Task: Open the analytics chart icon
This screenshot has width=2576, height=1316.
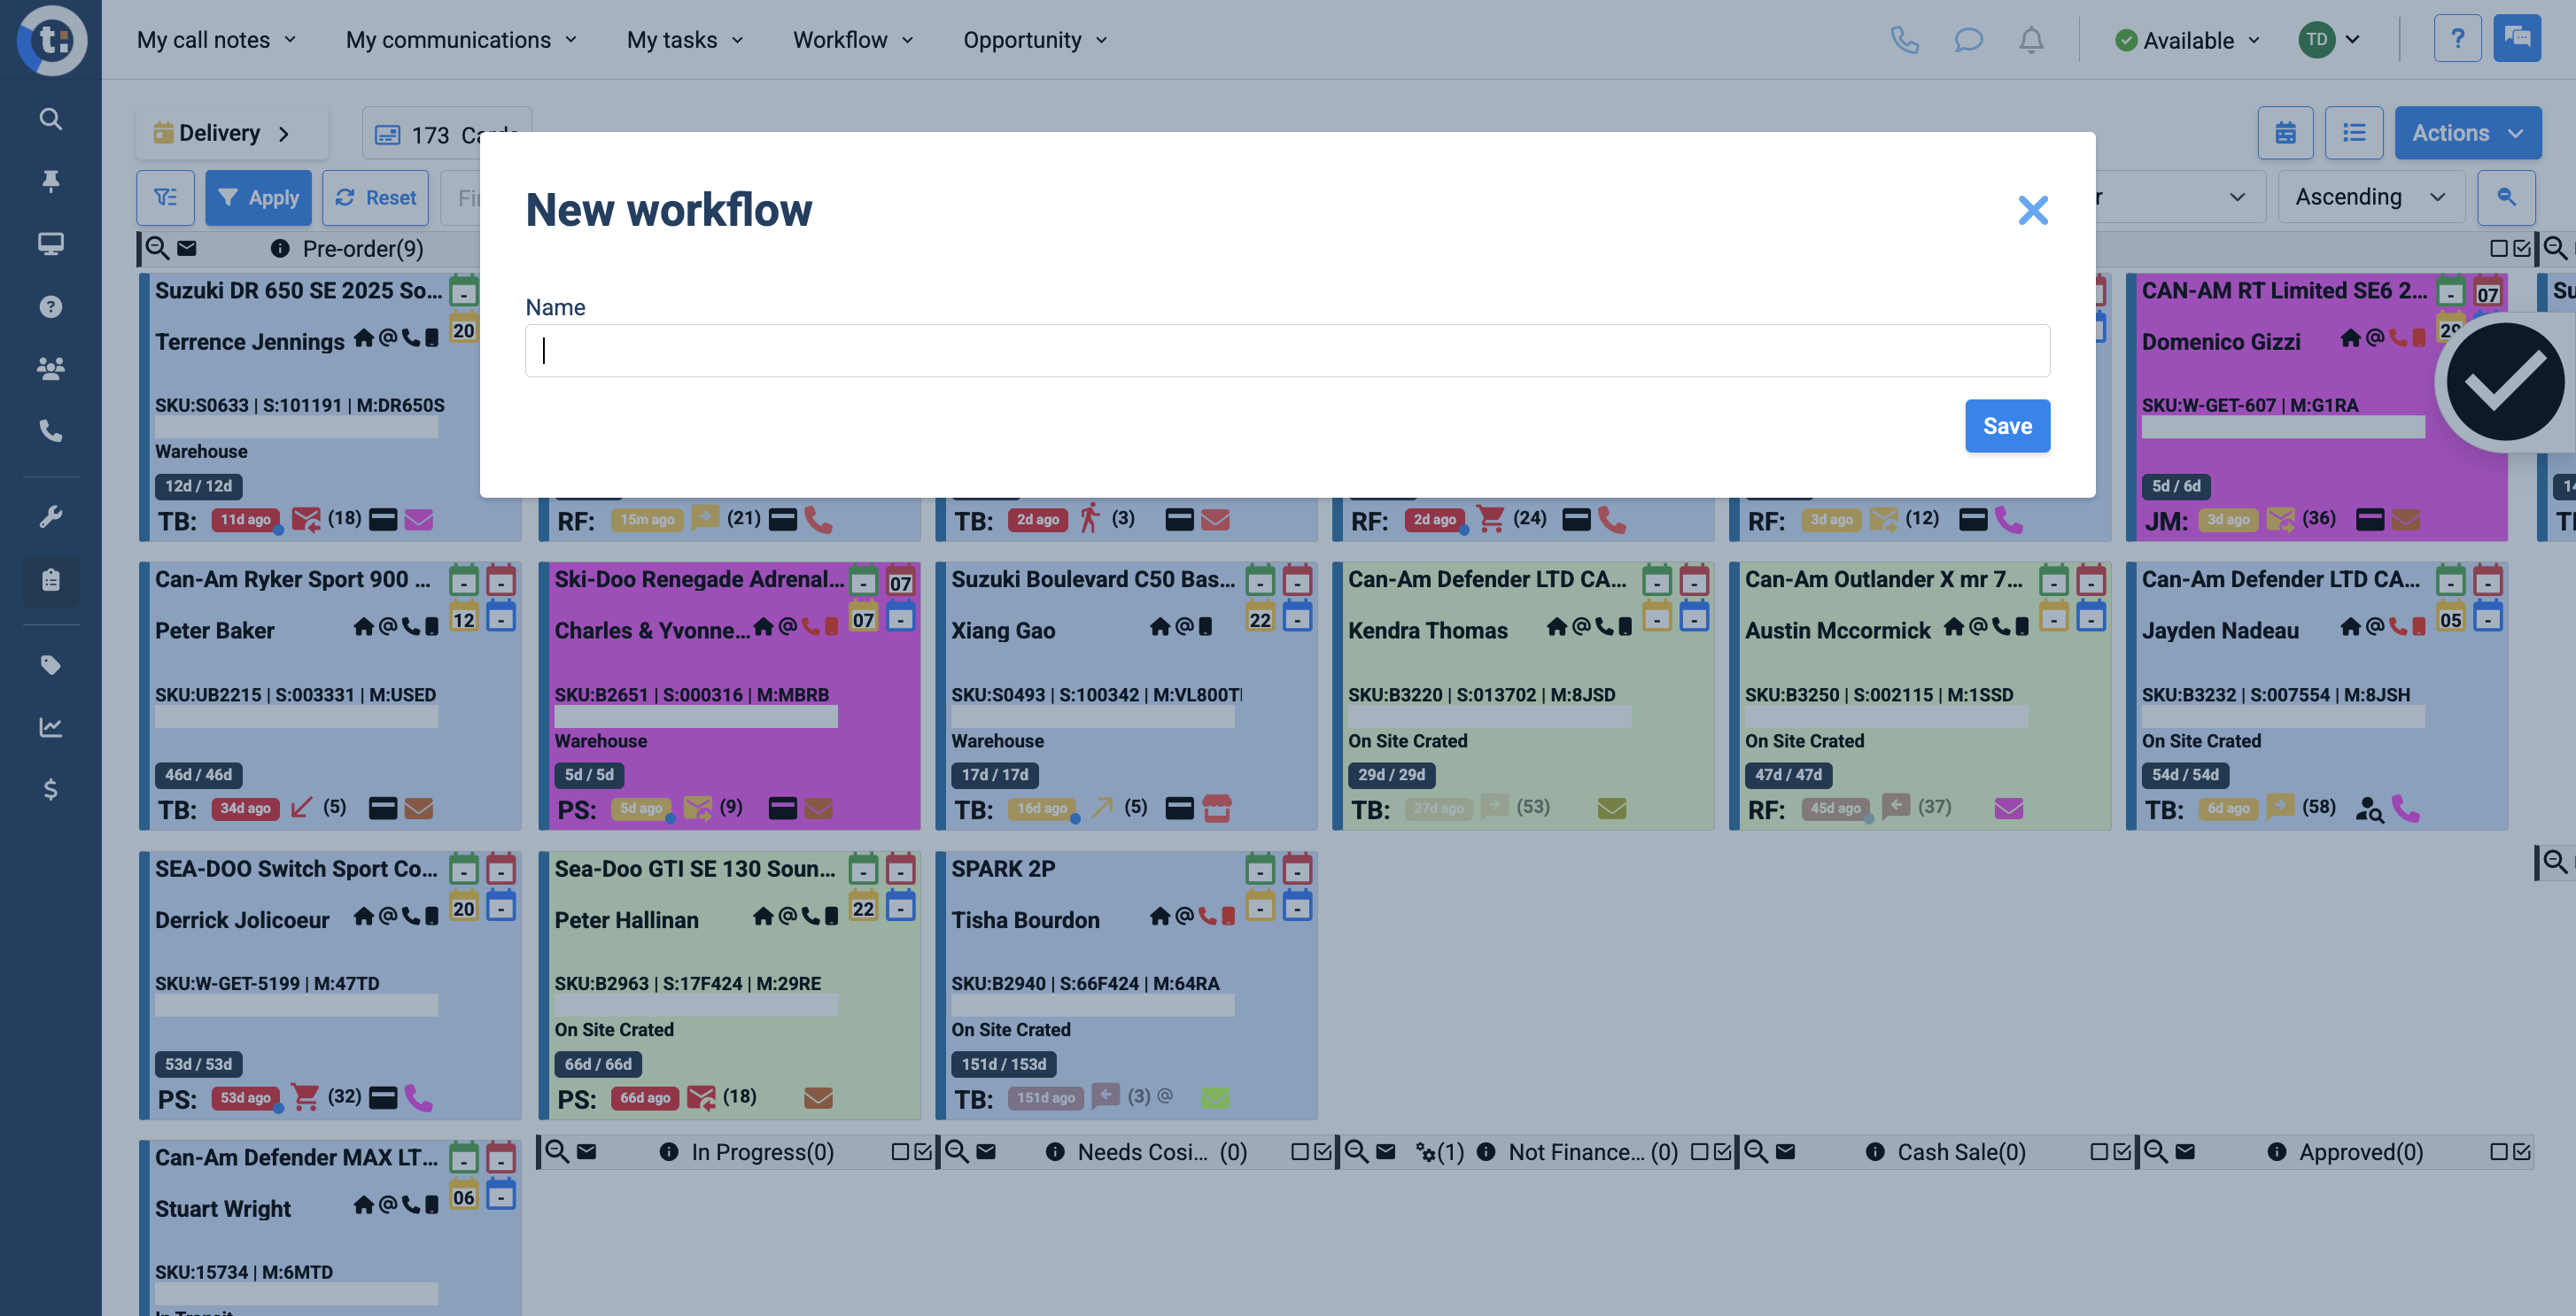Action: [x=50, y=727]
